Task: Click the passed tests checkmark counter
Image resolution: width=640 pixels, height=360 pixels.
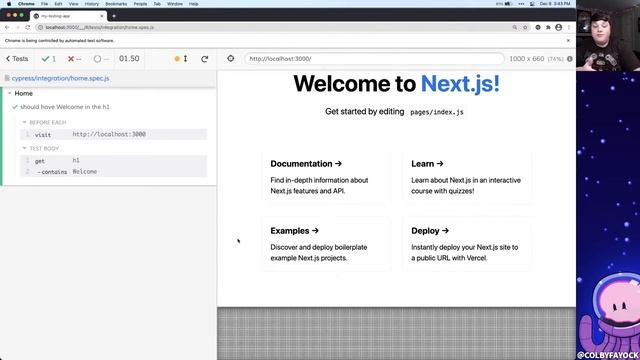Action: 49,59
